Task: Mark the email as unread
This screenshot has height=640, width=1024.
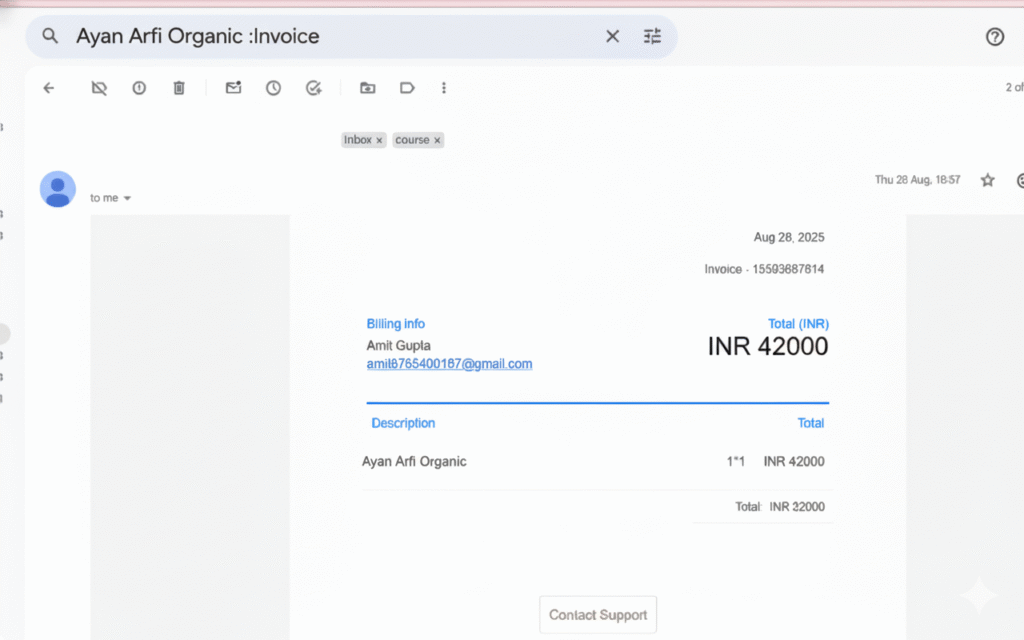Action: pos(233,88)
